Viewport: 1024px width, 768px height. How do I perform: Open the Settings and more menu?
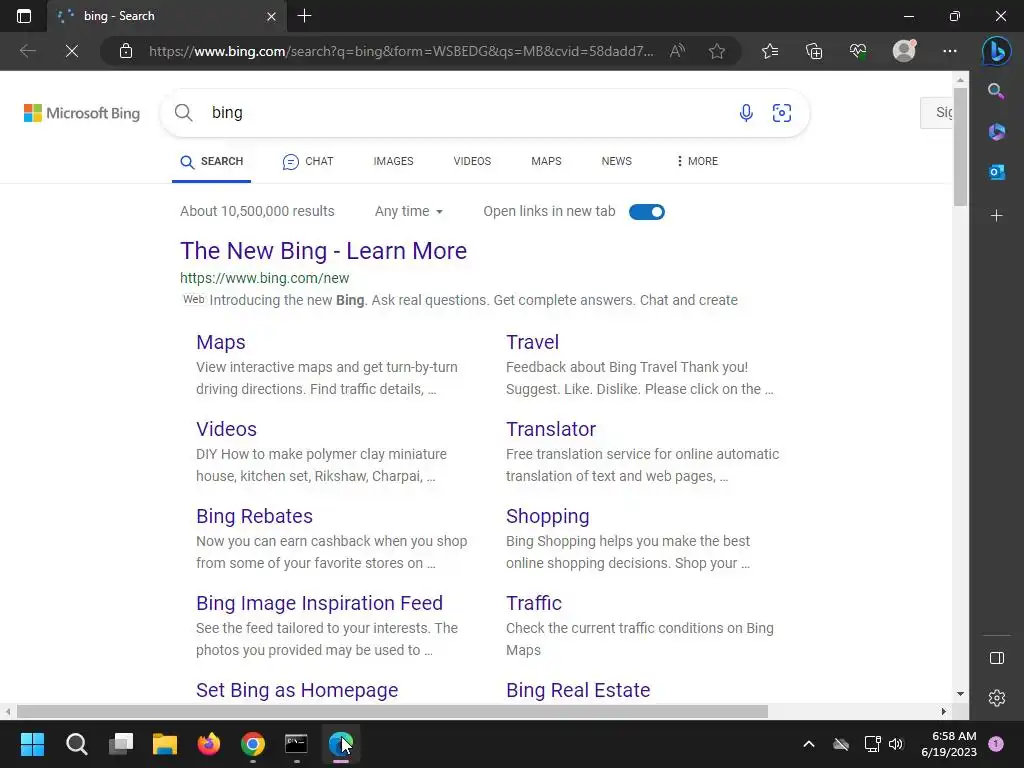[x=950, y=51]
